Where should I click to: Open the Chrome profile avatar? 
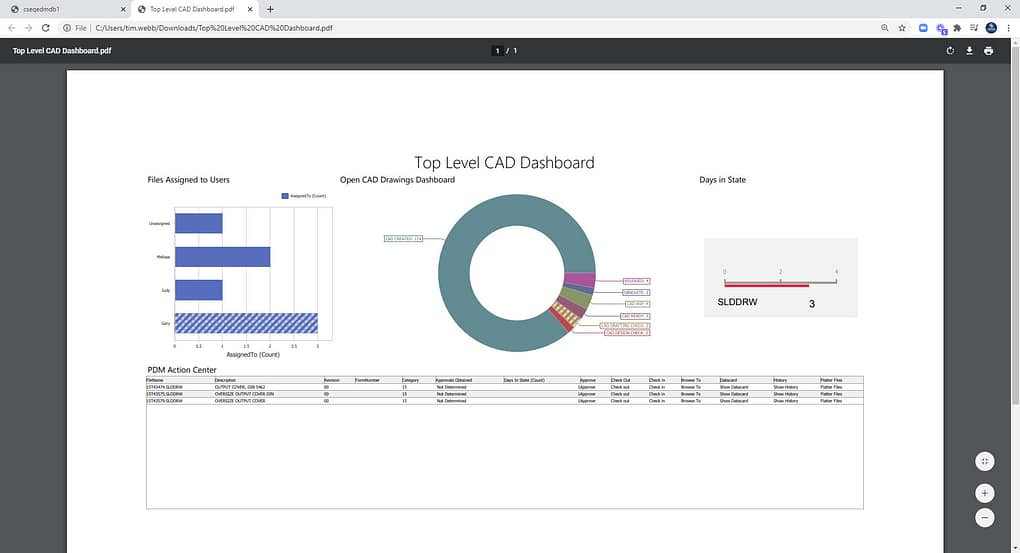point(991,28)
